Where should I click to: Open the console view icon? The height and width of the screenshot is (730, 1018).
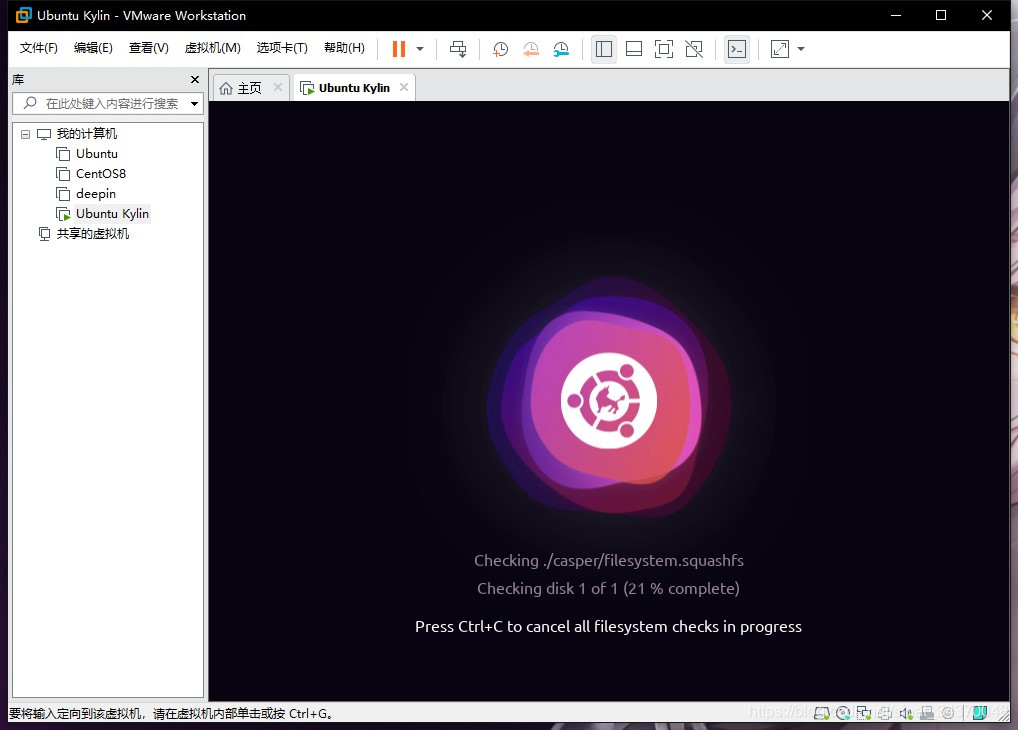(737, 49)
